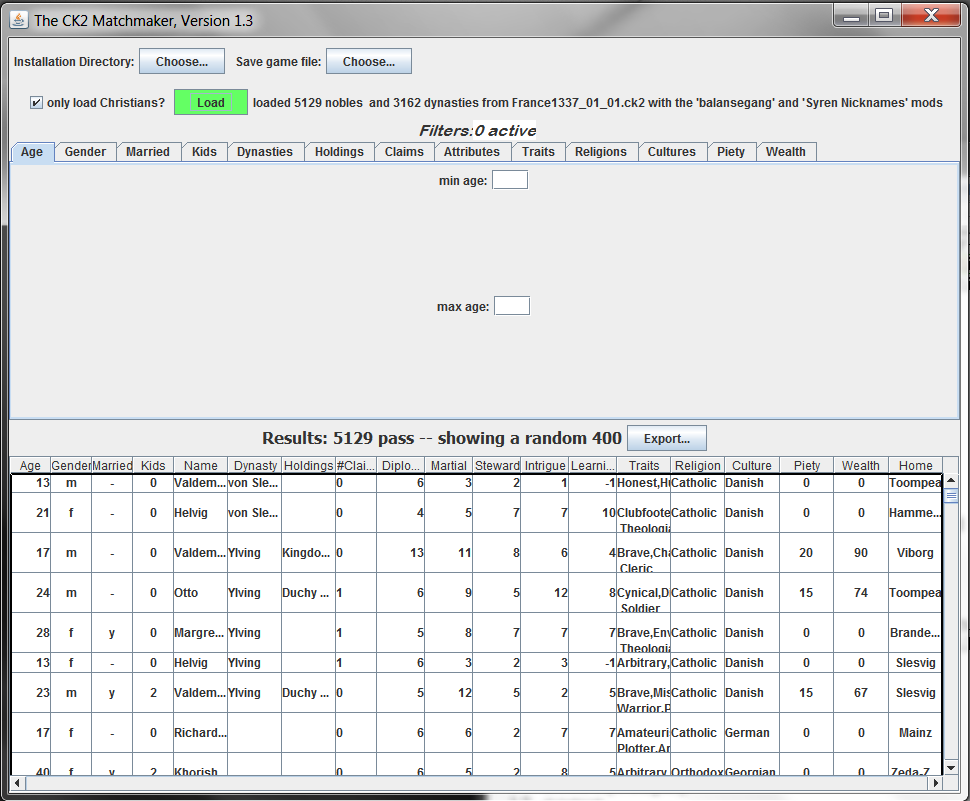Viewport: 970px width, 801px height.
Task: Click the vertical scrollbar thumb in results table
Action: tap(951, 496)
